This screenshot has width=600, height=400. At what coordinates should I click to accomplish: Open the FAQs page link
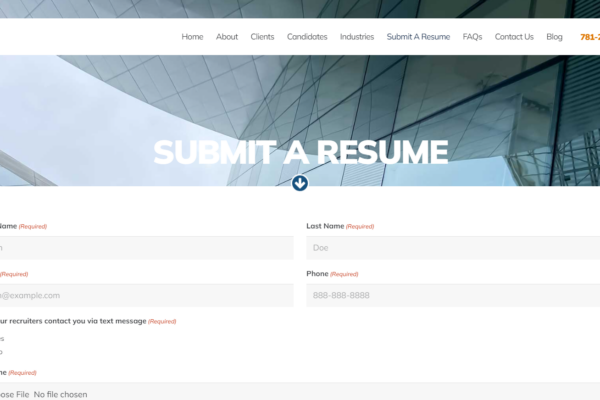pos(472,37)
